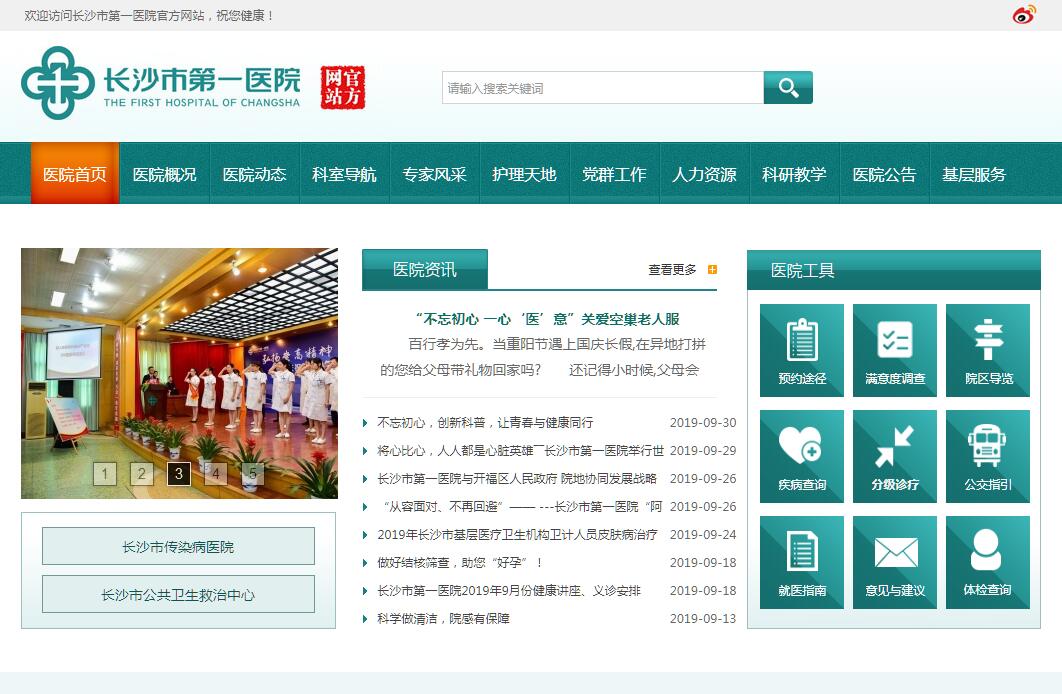Open 科室导航 navigation menu
Viewport: 1062px width, 694px height.
(x=344, y=174)
